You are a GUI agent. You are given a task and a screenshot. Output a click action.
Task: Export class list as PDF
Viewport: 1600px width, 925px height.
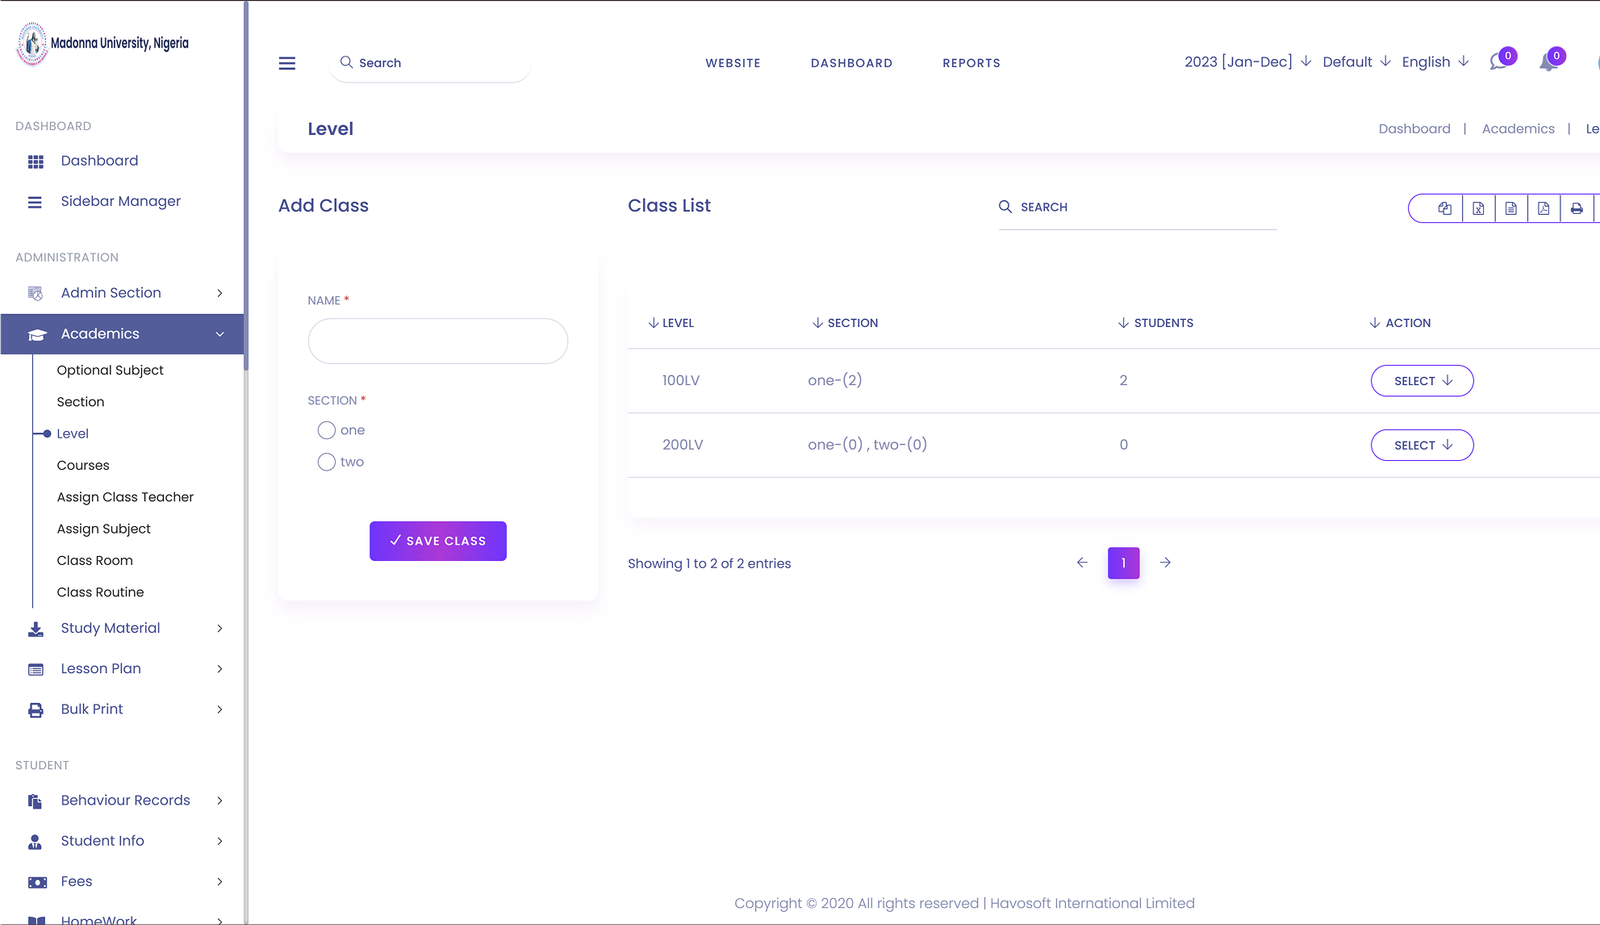[x=1544, y=208]
